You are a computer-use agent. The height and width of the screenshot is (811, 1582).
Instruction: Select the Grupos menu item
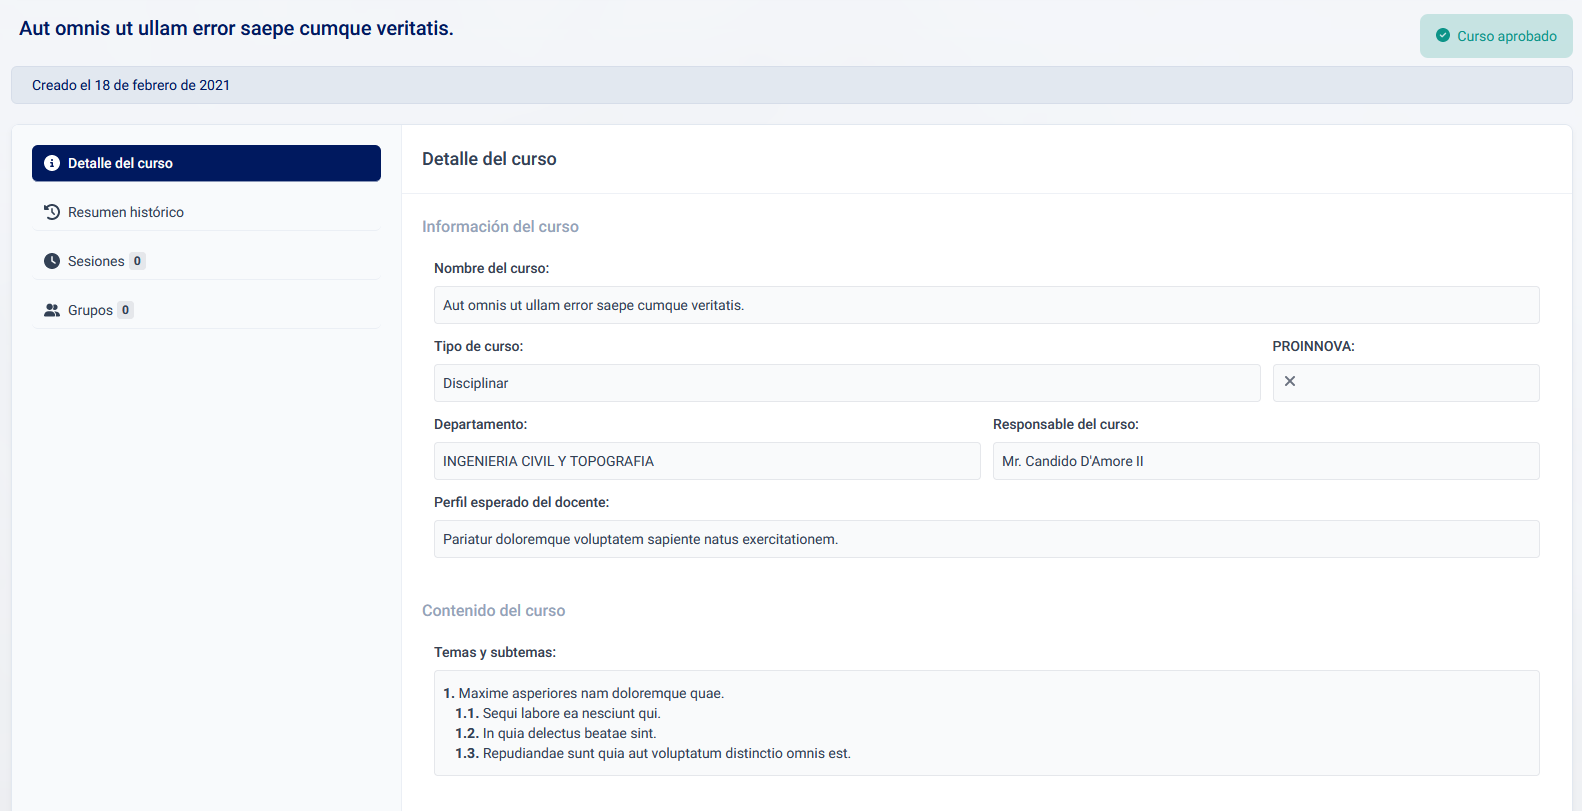click(90, 310)
